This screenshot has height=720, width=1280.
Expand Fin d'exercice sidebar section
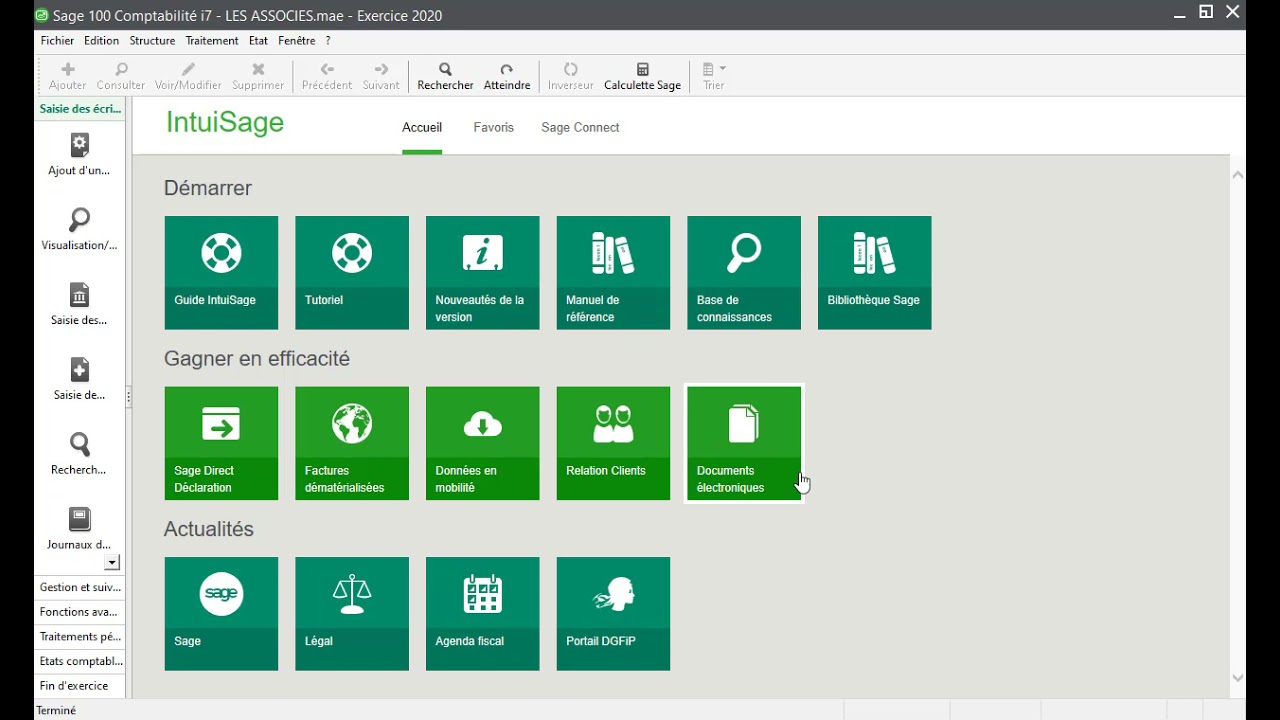tap(80, 686)
